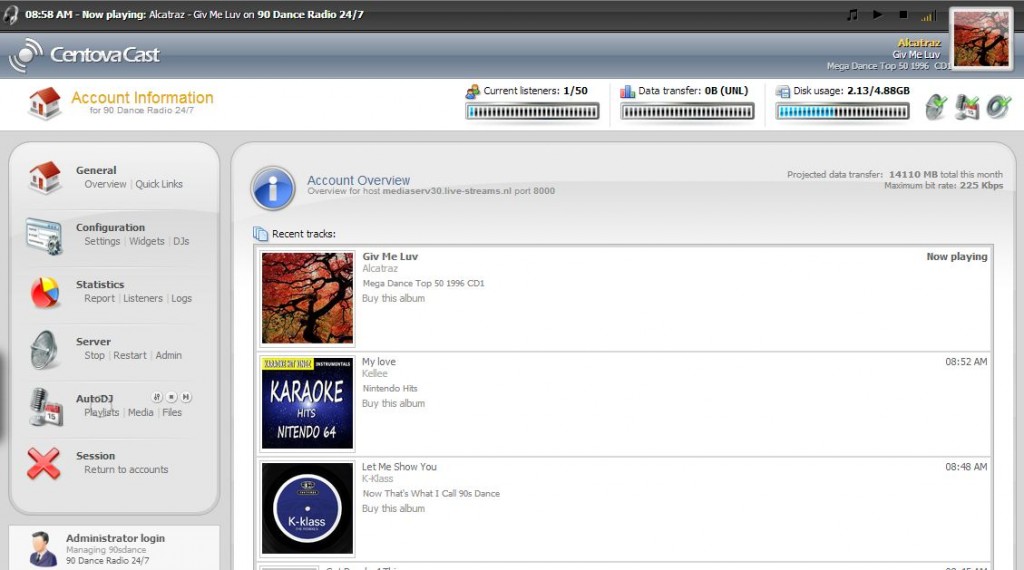1024x570 pixels.
Task: Click the AutoDJ mixer settings round button
Action: pos(157,397)
